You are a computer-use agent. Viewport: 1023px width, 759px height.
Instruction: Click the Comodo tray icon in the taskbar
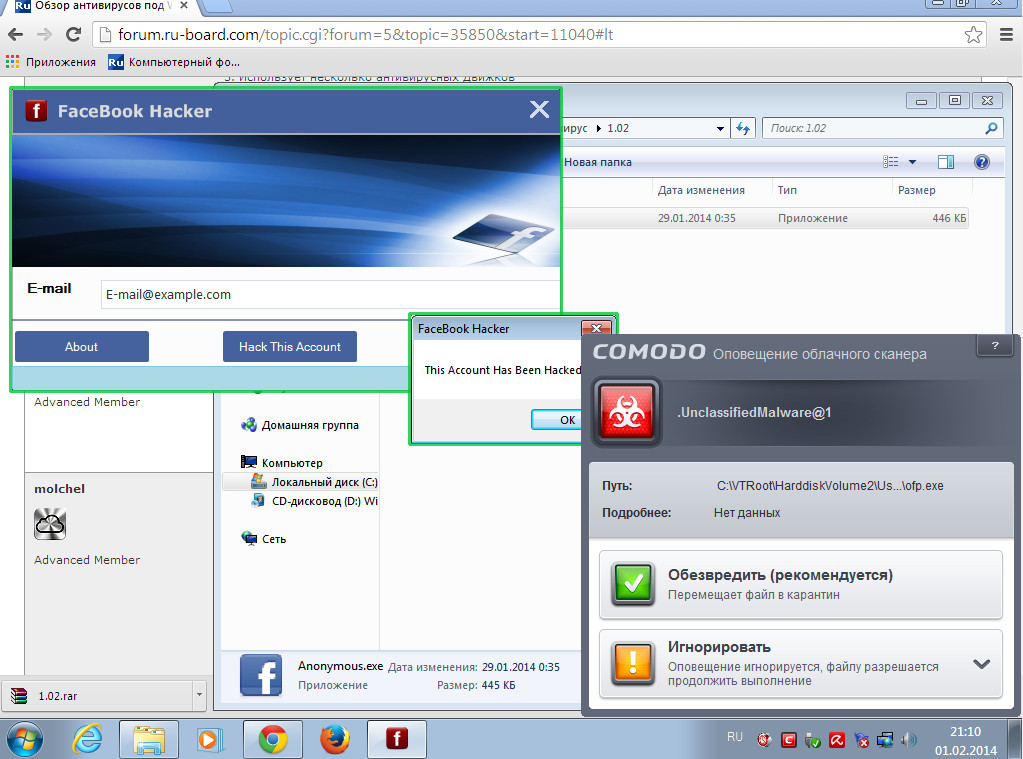click(788, 741)
